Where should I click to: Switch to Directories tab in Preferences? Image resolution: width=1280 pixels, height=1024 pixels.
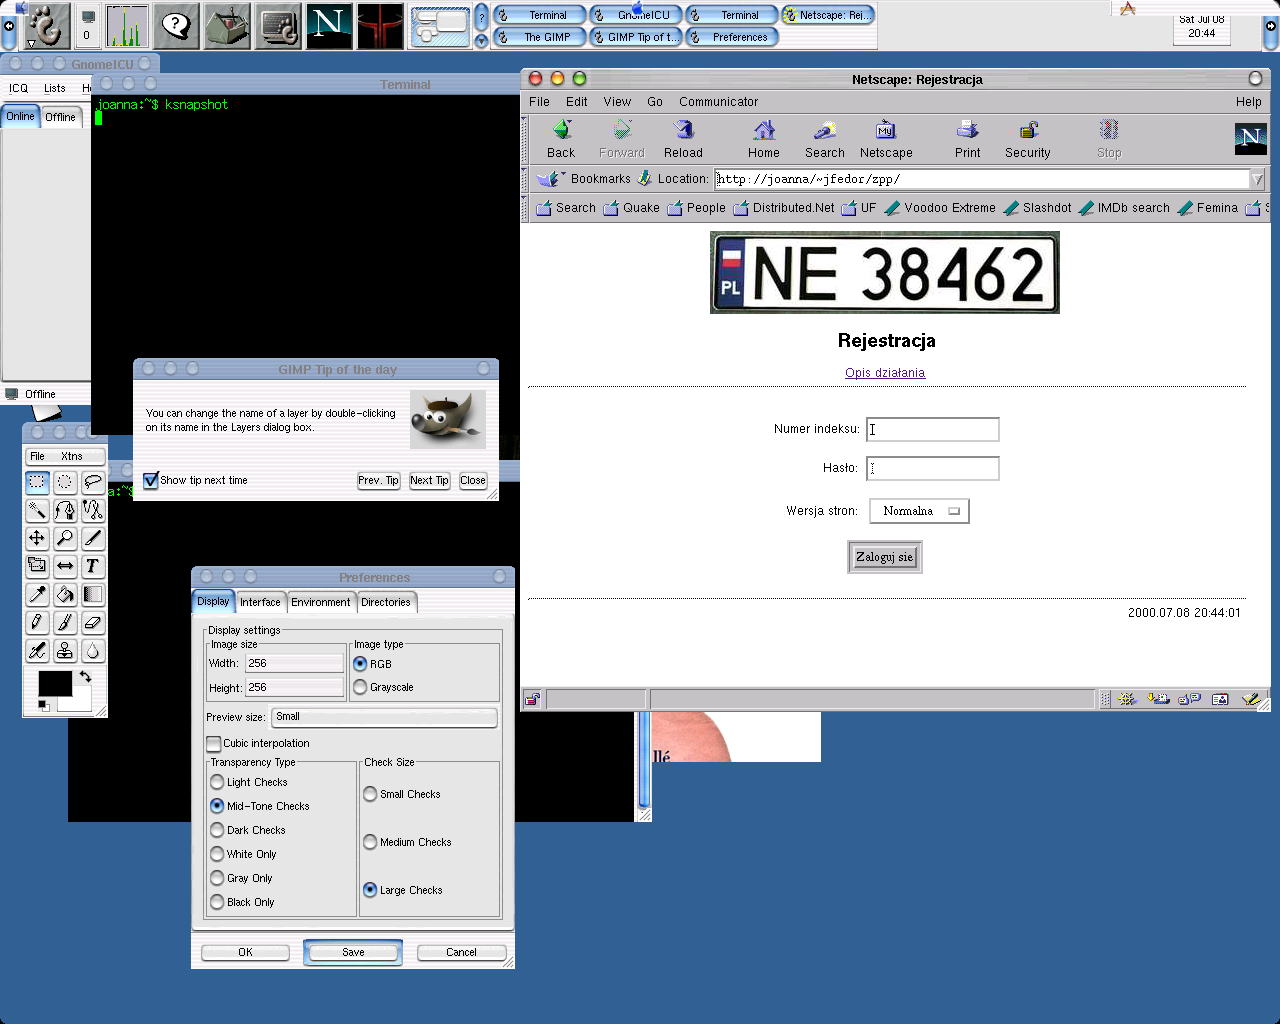386,602
